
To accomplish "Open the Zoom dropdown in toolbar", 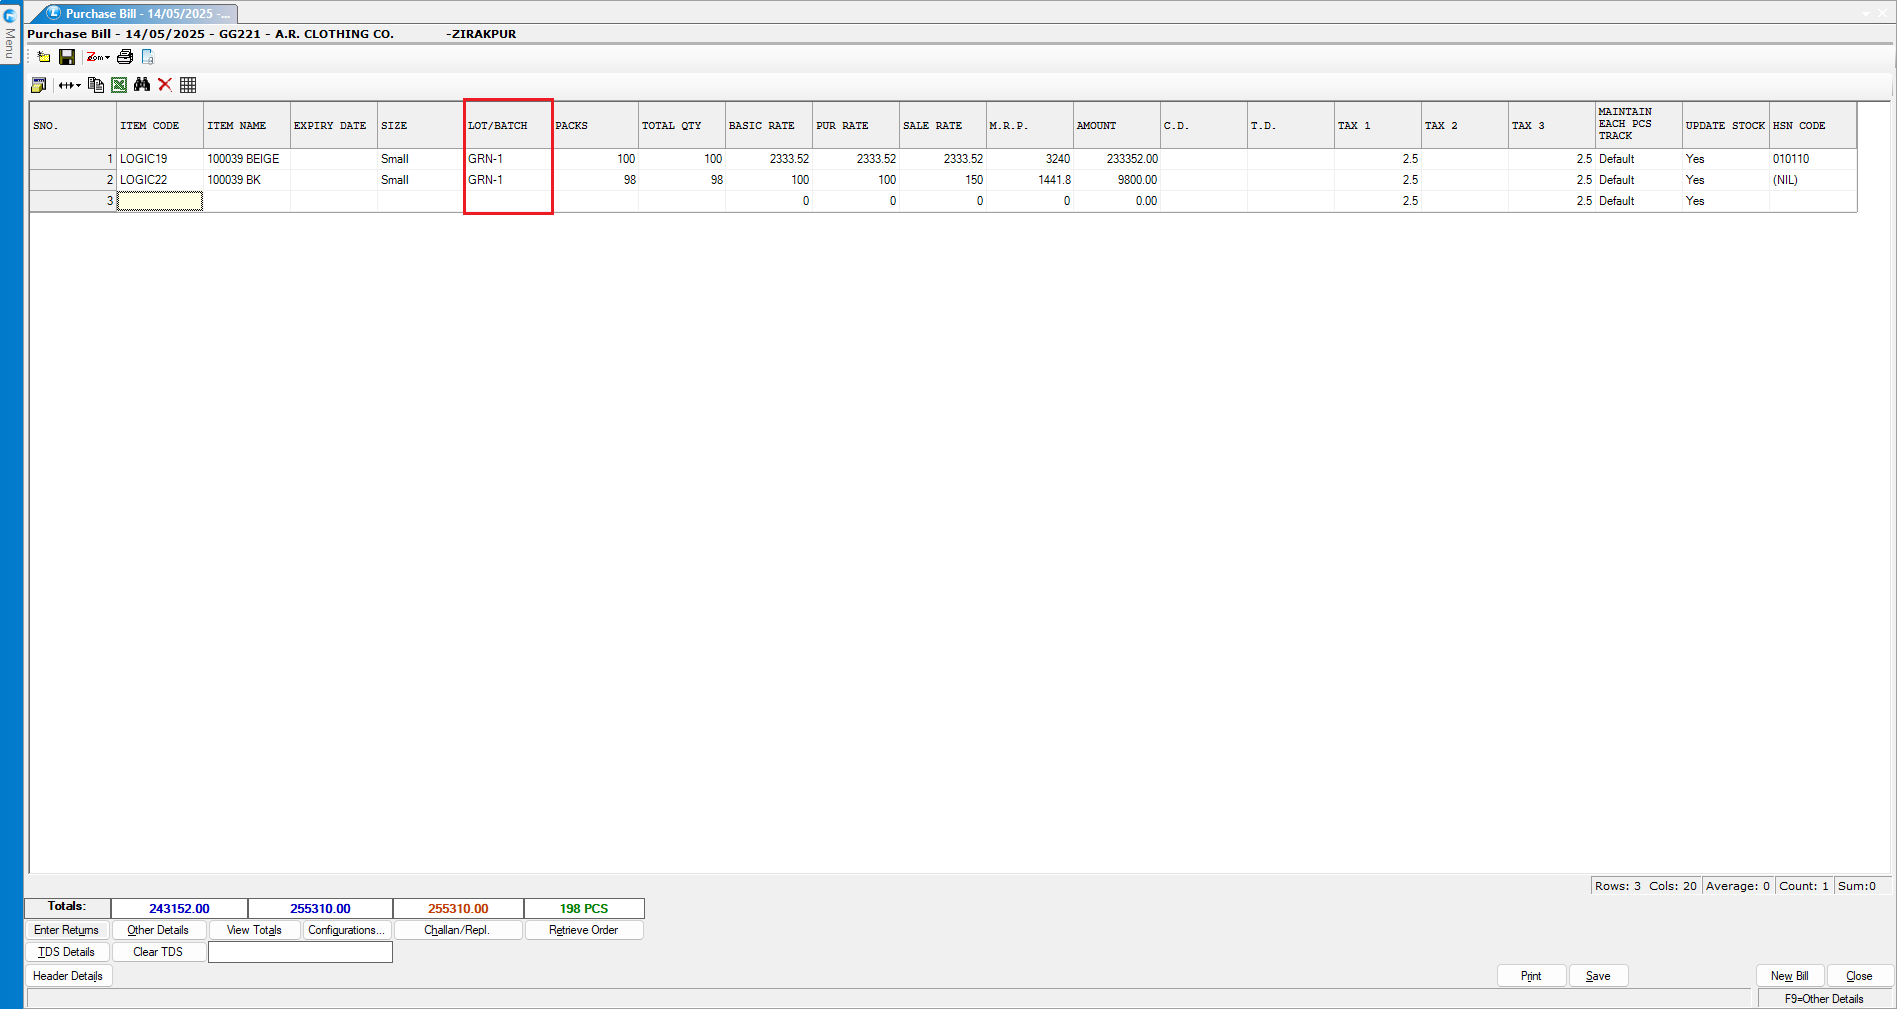I will [x=98, y=57].
